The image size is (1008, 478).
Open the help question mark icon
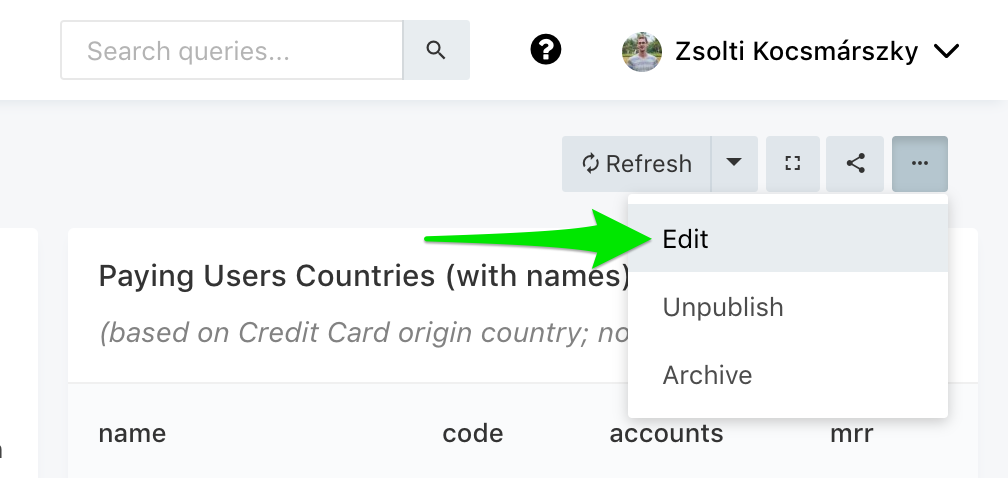[x=546, y=50]
